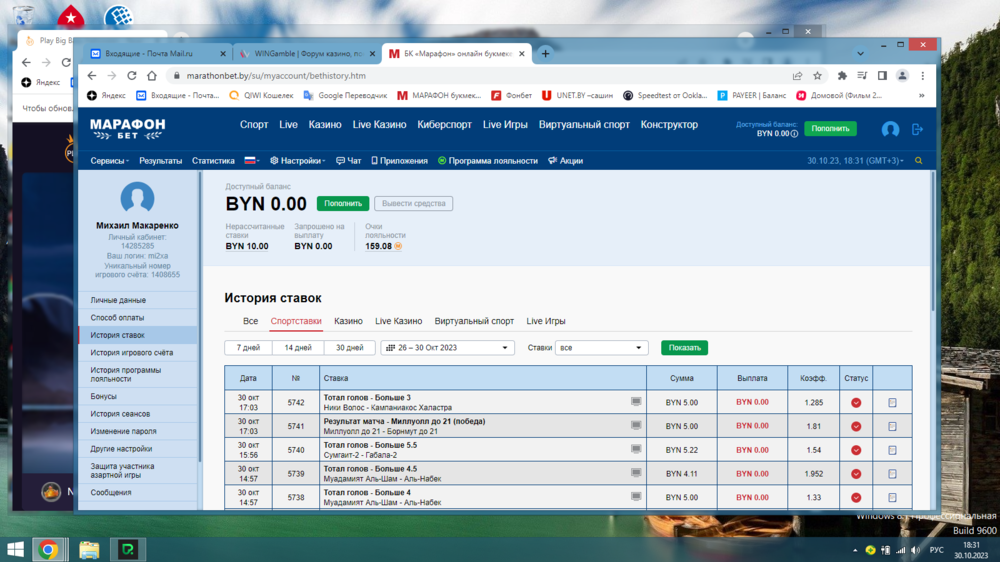Click the Marathon Bet logo
Image resolution: width=1000 pixels, height=562 pixels.
click(x=127, y=128)
